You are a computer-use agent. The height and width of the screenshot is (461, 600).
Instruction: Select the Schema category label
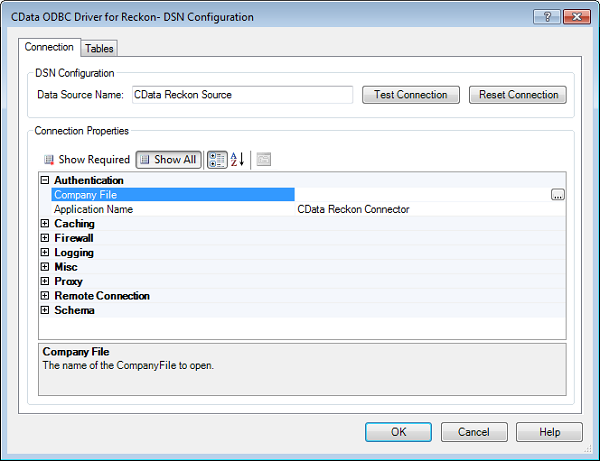[74, 310]
